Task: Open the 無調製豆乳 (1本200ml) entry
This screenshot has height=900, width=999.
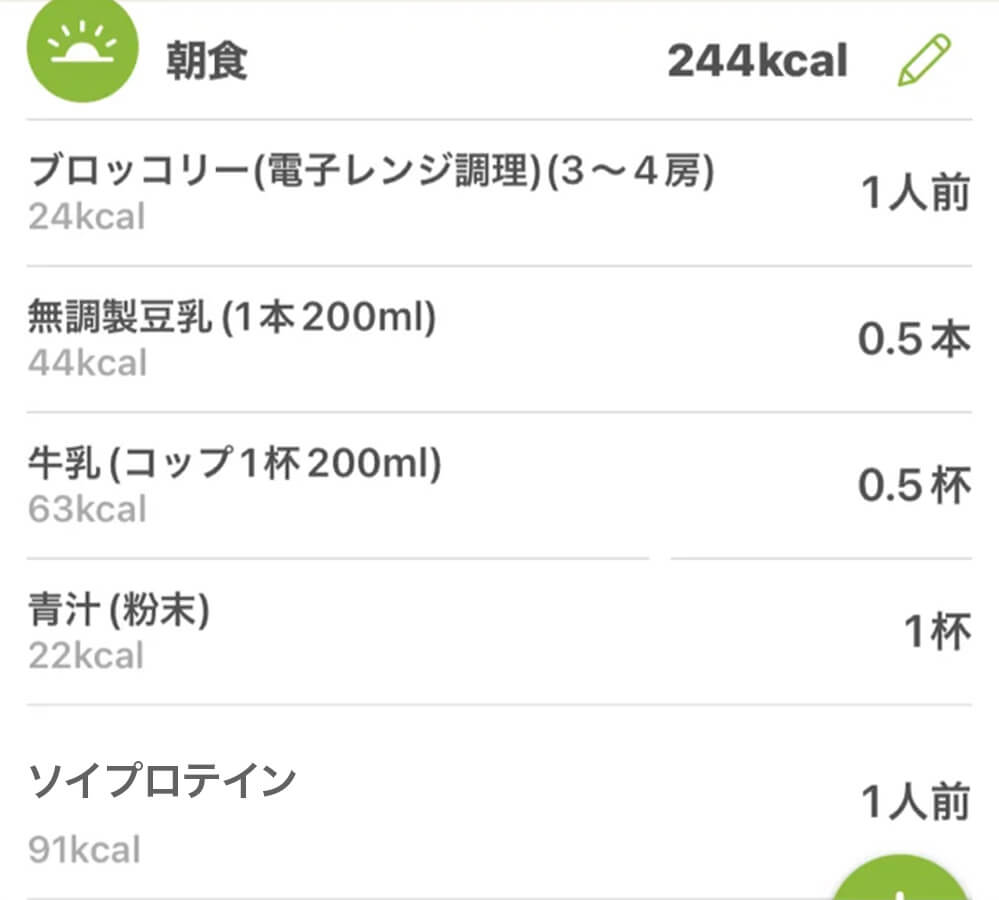Action: click(x=232, y=319)
